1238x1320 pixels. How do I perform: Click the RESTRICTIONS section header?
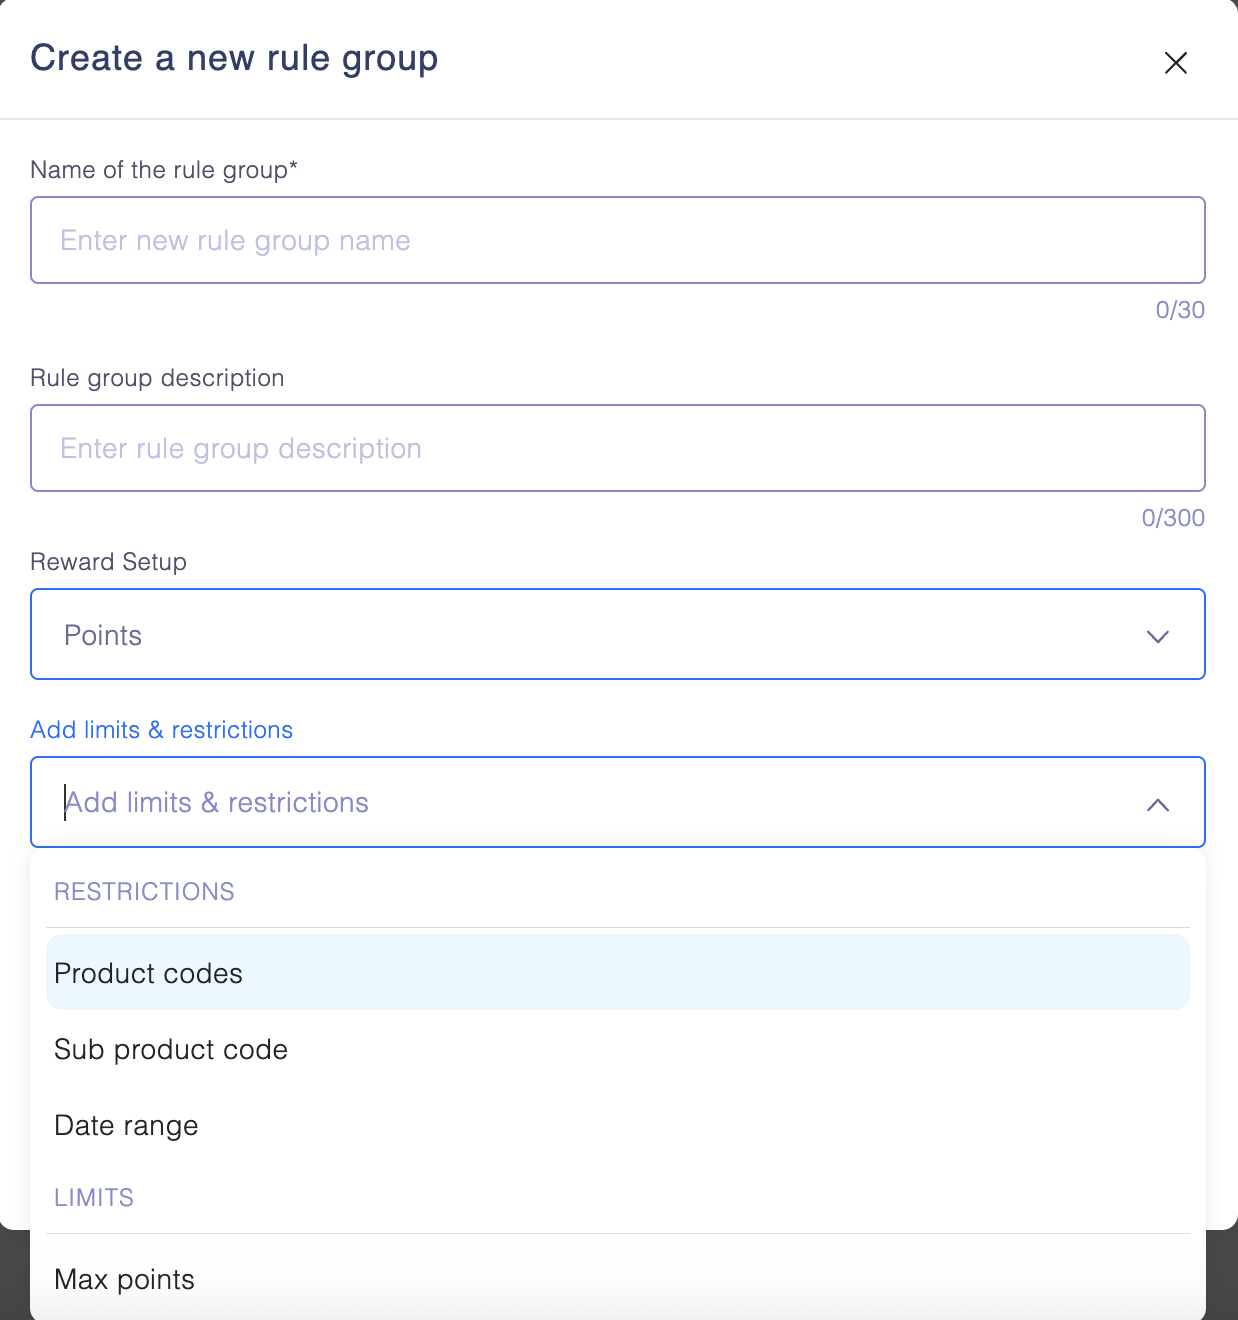(x=144, y=892)
